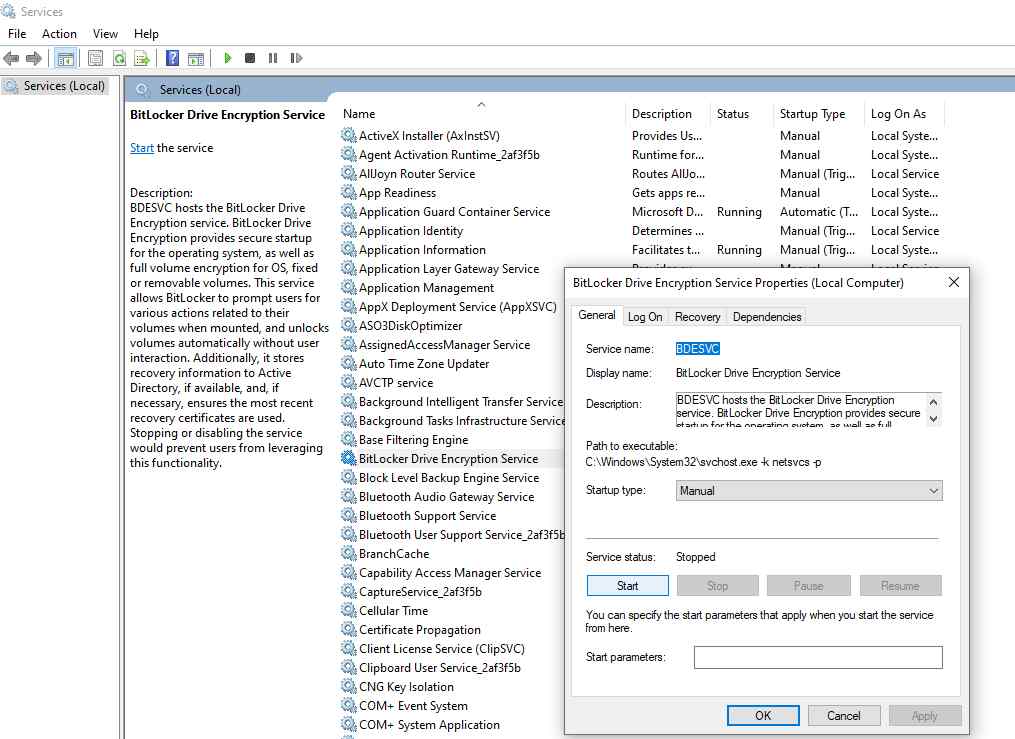Click the 'Start the service' link

pyautogui.click(x=142, y=148)
